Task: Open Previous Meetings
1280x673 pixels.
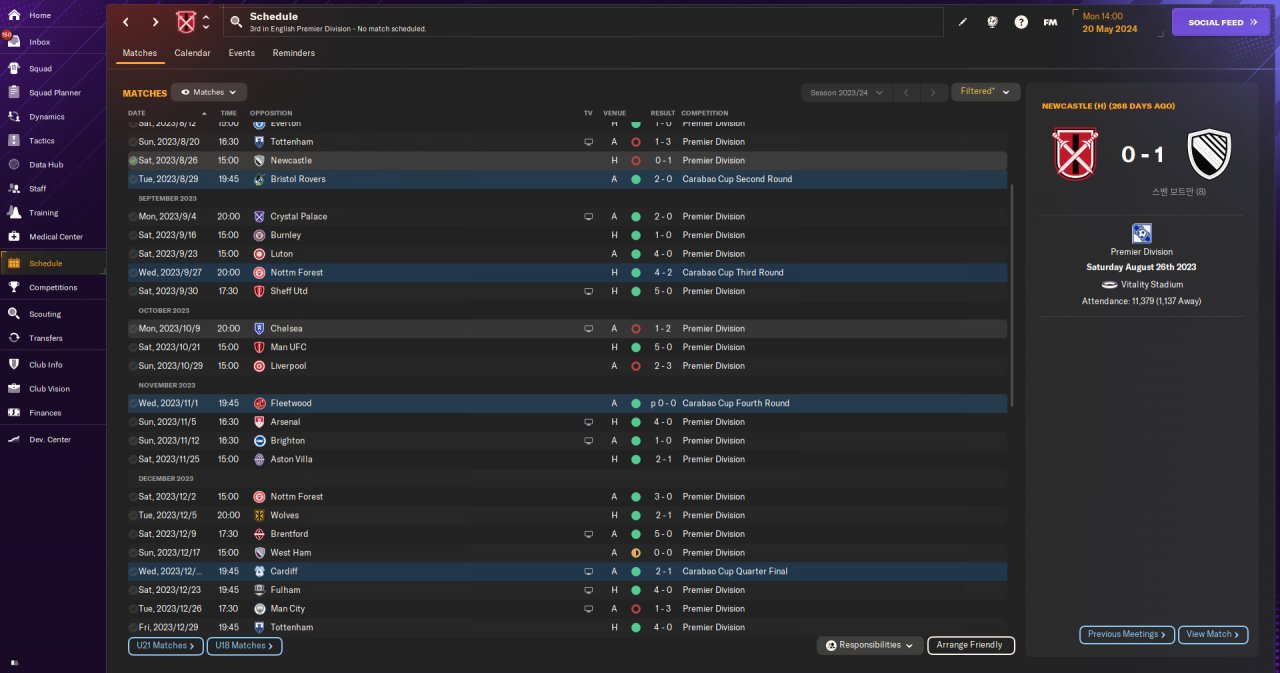Action: (1126, 634)
